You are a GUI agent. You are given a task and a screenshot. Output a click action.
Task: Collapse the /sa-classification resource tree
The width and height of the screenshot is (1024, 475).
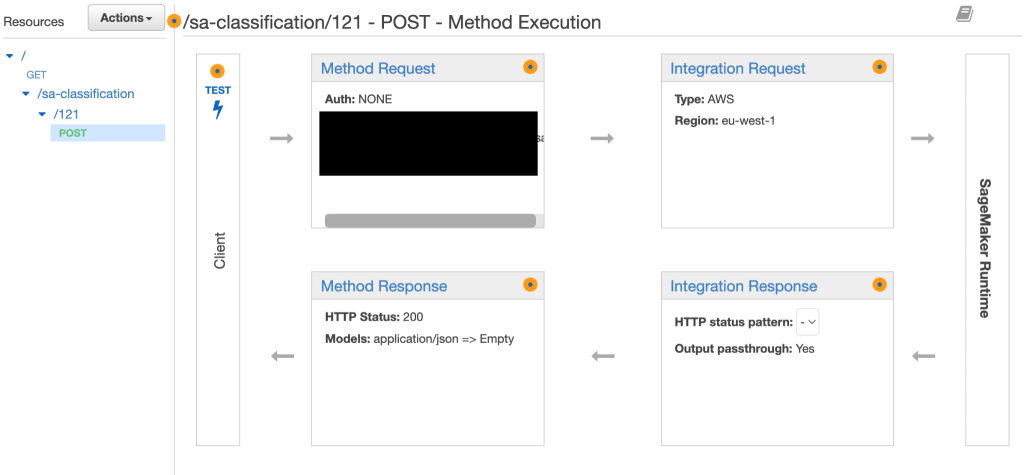(27, 94)
